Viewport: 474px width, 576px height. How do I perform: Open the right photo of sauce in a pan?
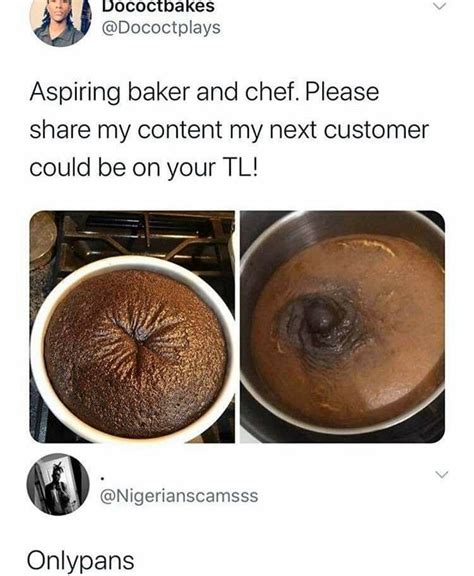(342, 327)
